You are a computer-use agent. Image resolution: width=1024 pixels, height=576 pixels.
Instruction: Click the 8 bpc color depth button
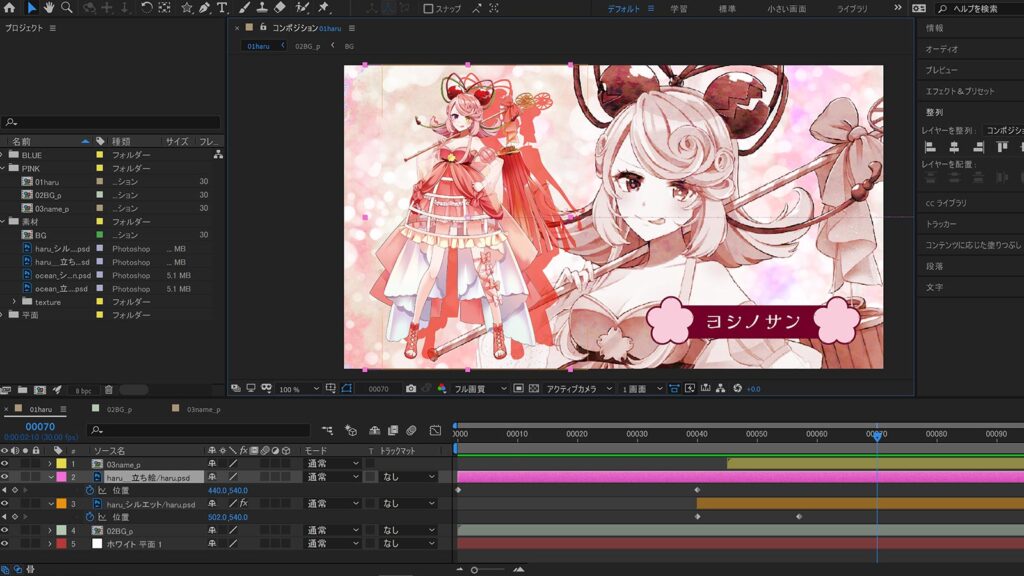tap(83, 391)
